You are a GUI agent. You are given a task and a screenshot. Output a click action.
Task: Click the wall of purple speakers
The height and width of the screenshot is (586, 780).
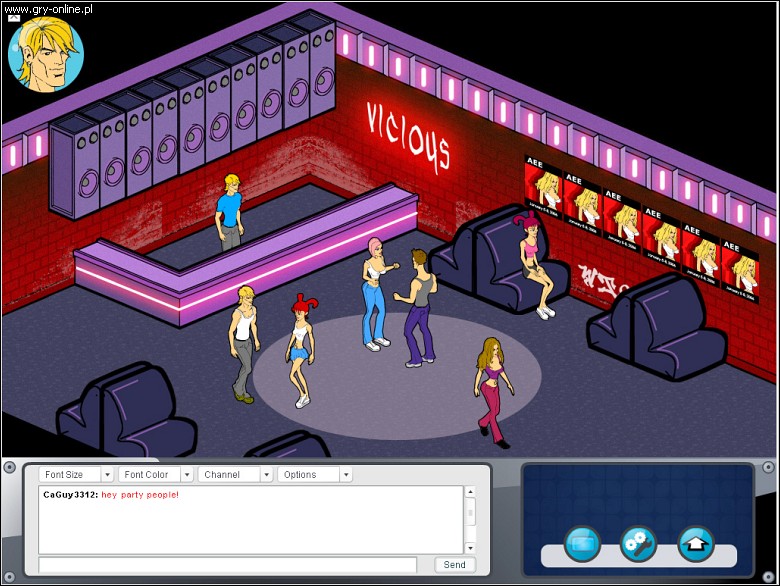194,114
